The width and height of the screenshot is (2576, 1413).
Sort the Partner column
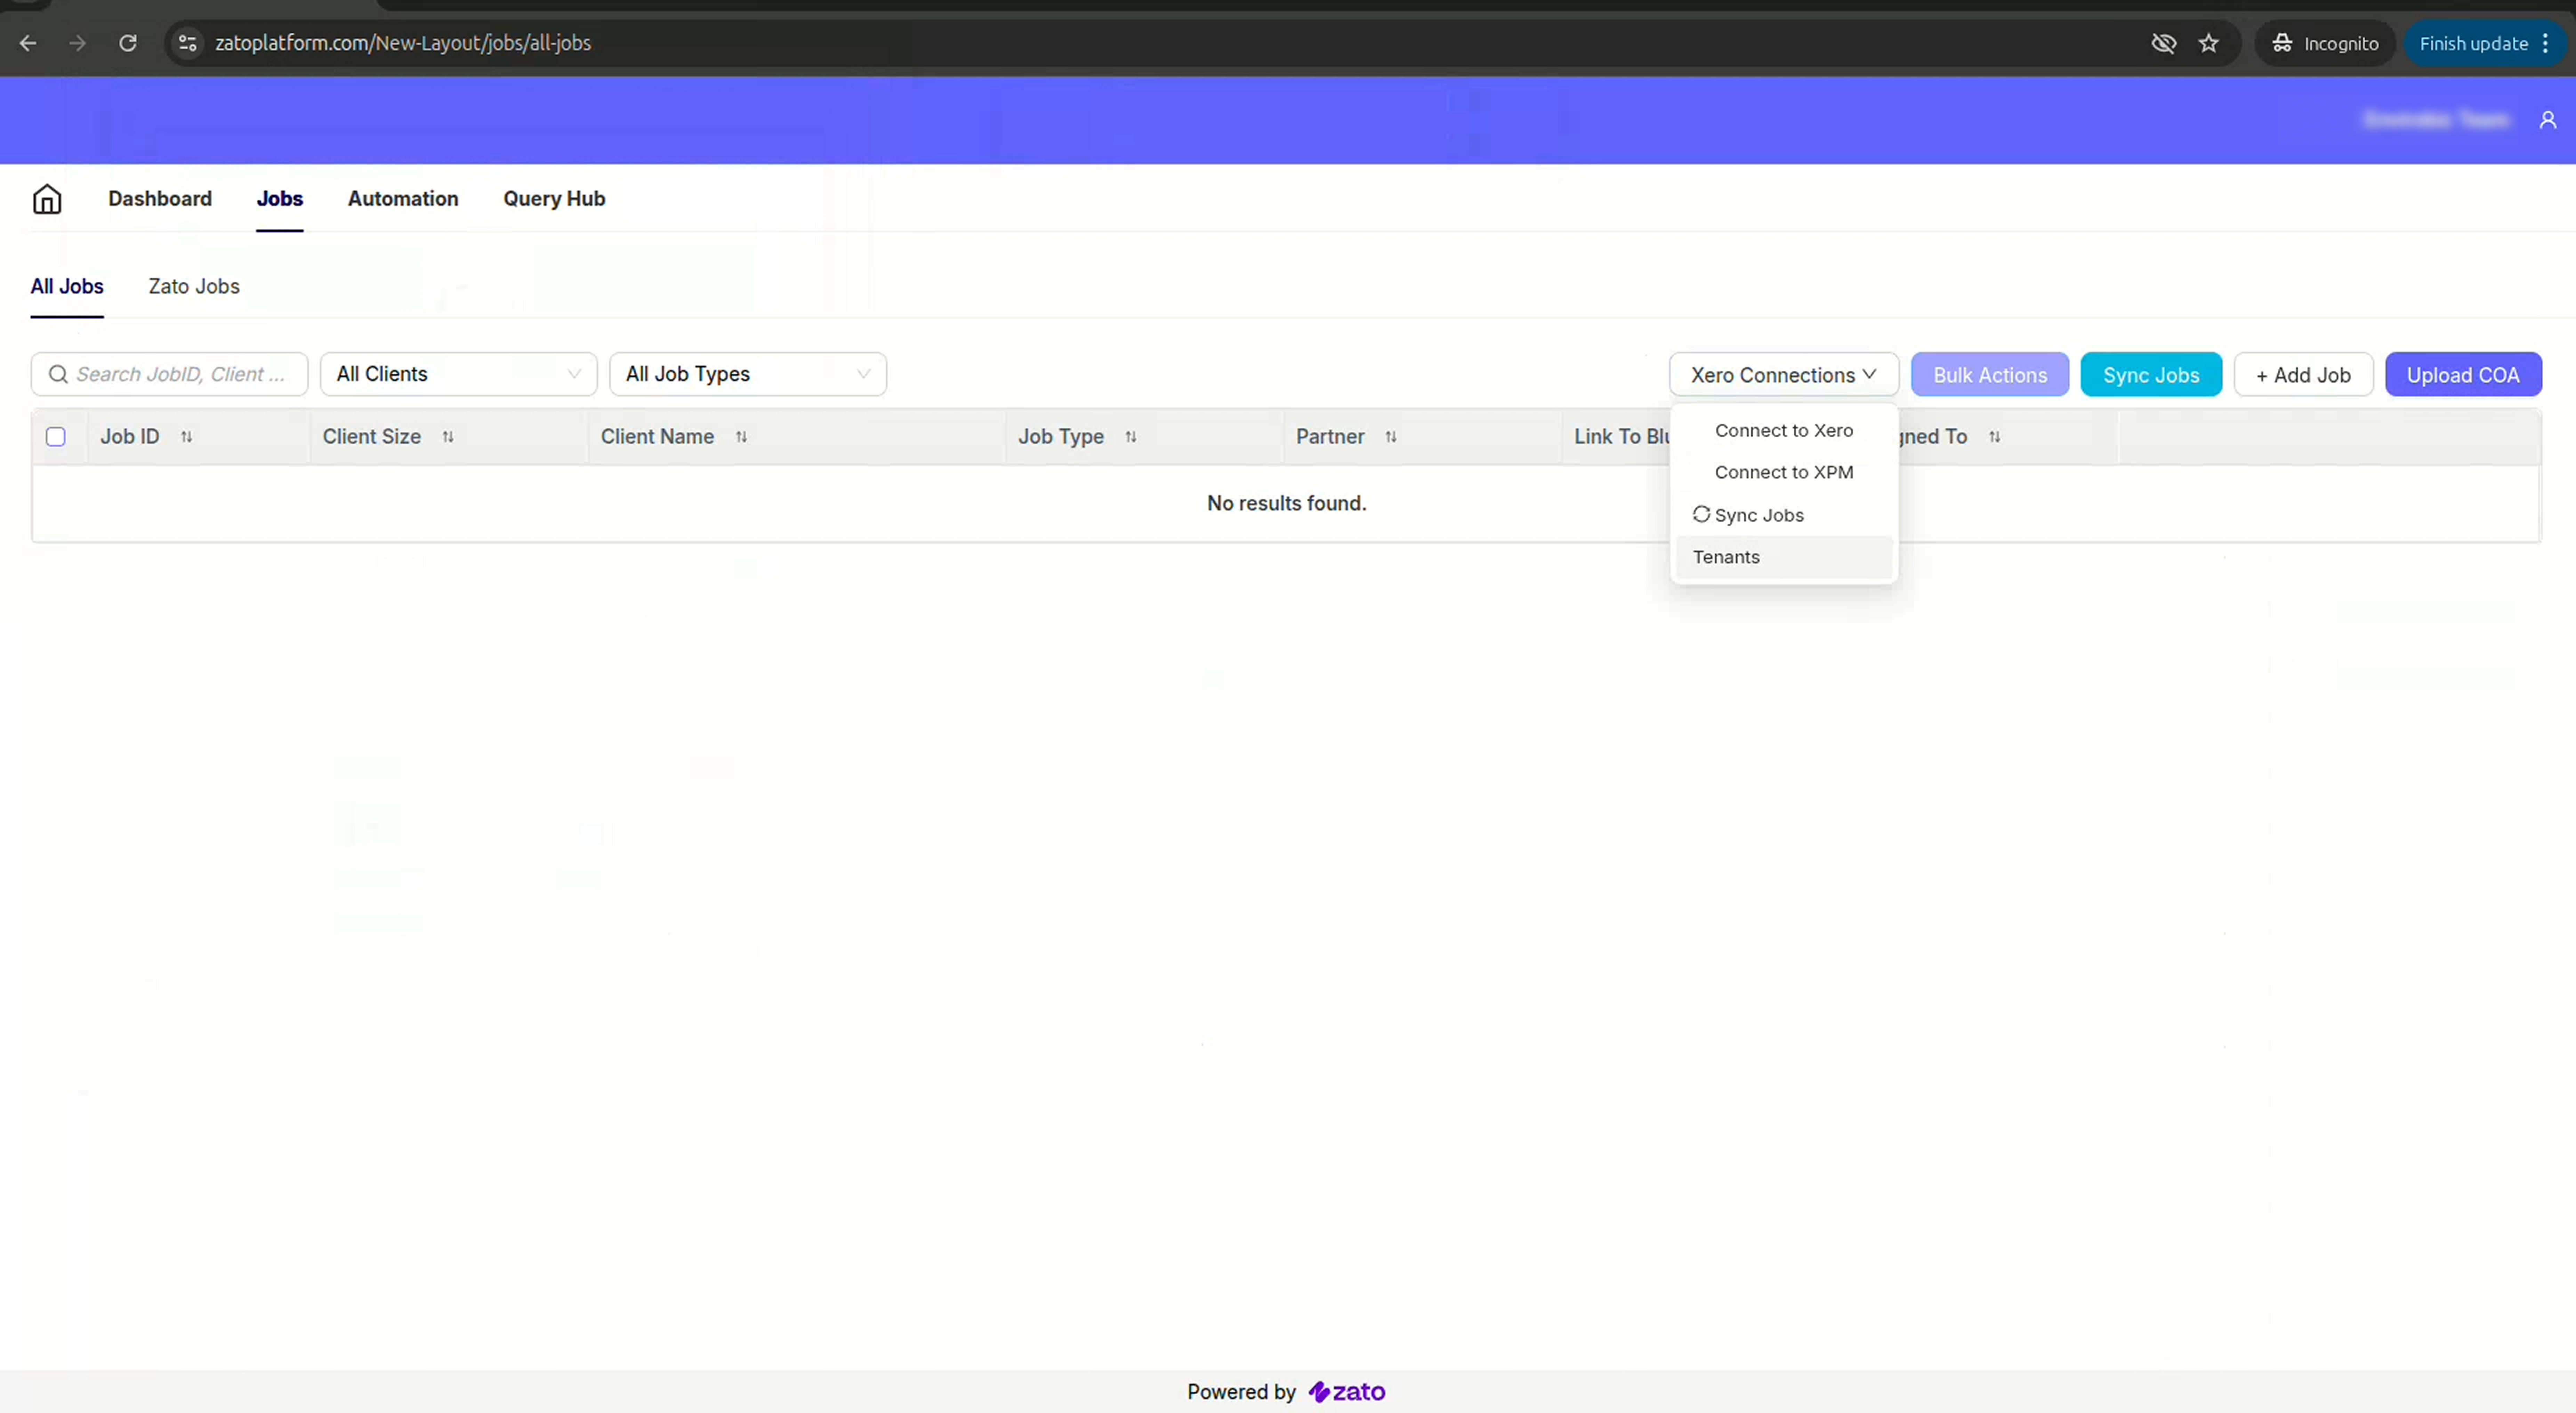coord(1391,437)
